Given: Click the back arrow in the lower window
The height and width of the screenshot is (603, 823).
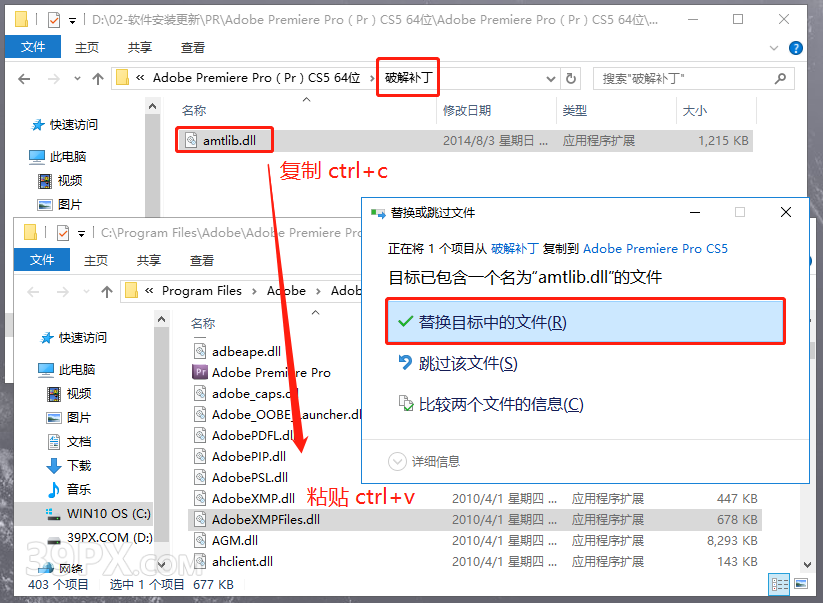Looking at the screenshot, I should (35, 291).
